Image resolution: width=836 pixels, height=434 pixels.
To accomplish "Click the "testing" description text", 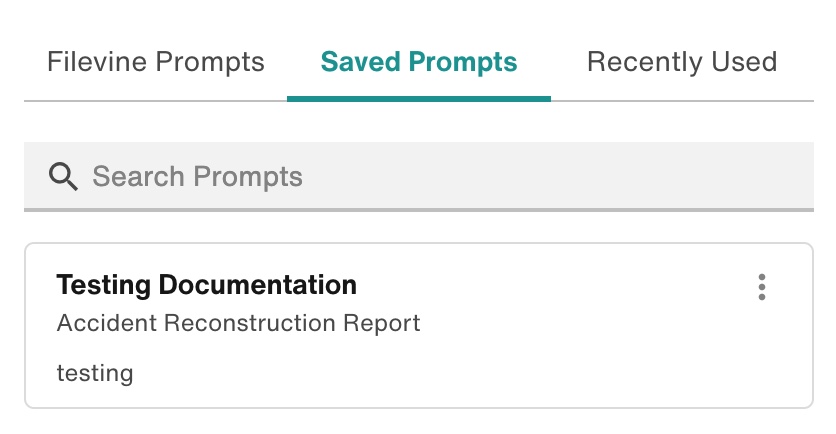I will (x=95, y=373).
